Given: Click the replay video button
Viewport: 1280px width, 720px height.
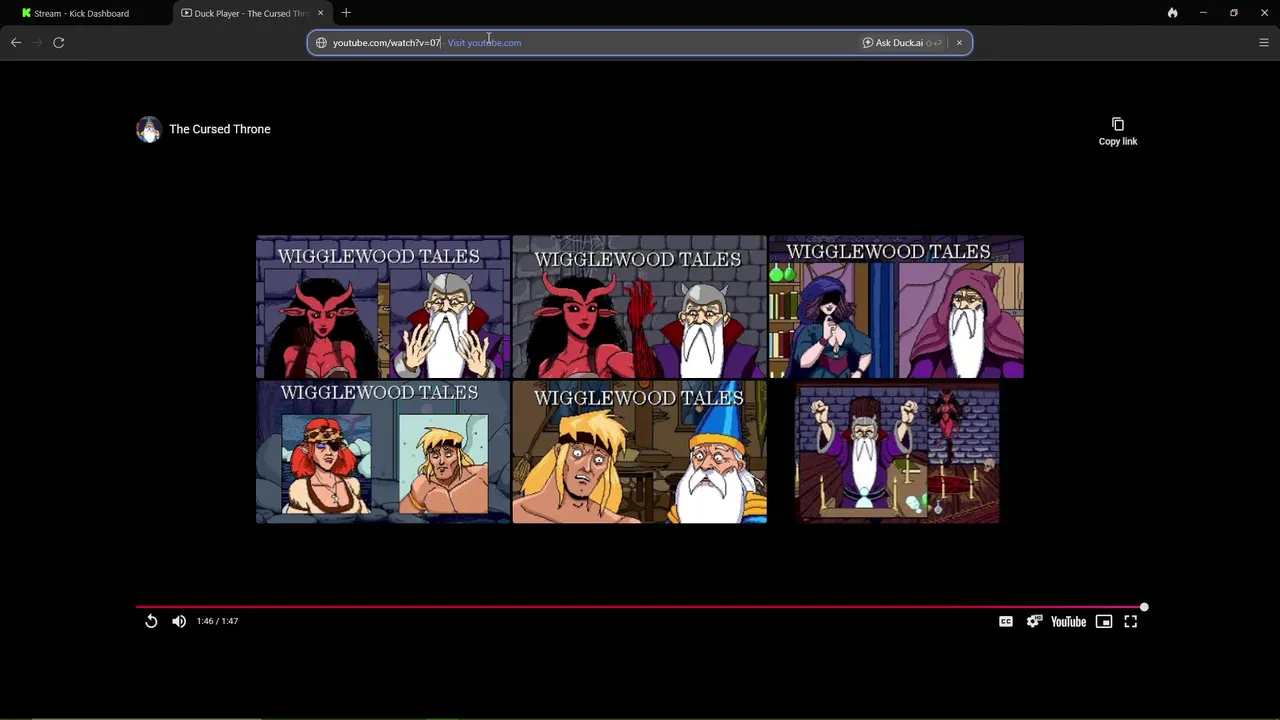Looking at the screenshot, I should [151, 621].
